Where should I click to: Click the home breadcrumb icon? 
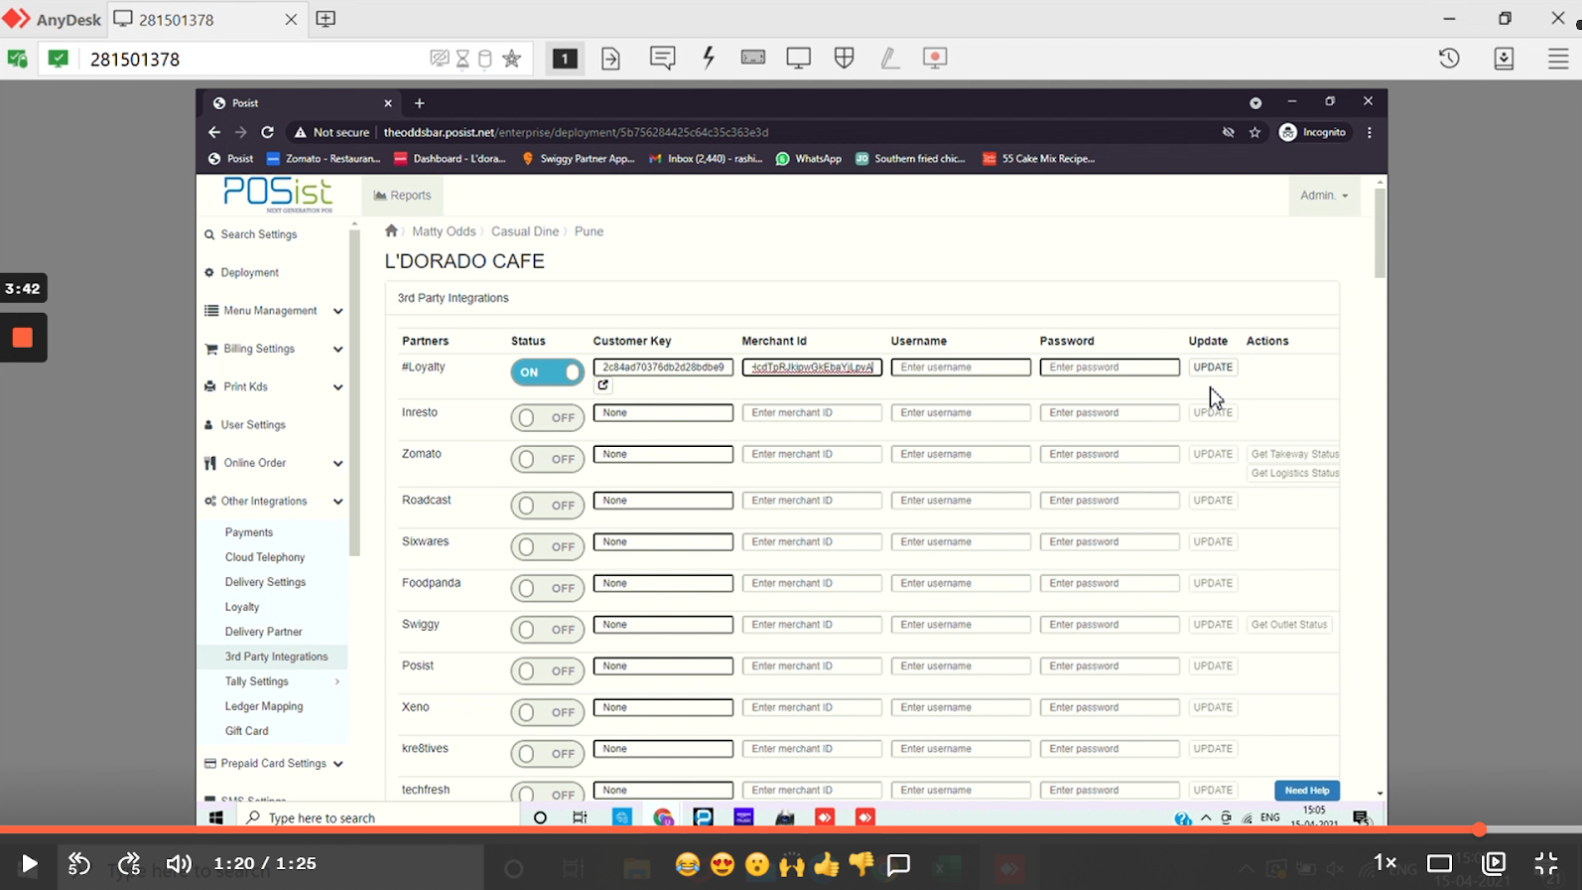(x=391, y=231)
